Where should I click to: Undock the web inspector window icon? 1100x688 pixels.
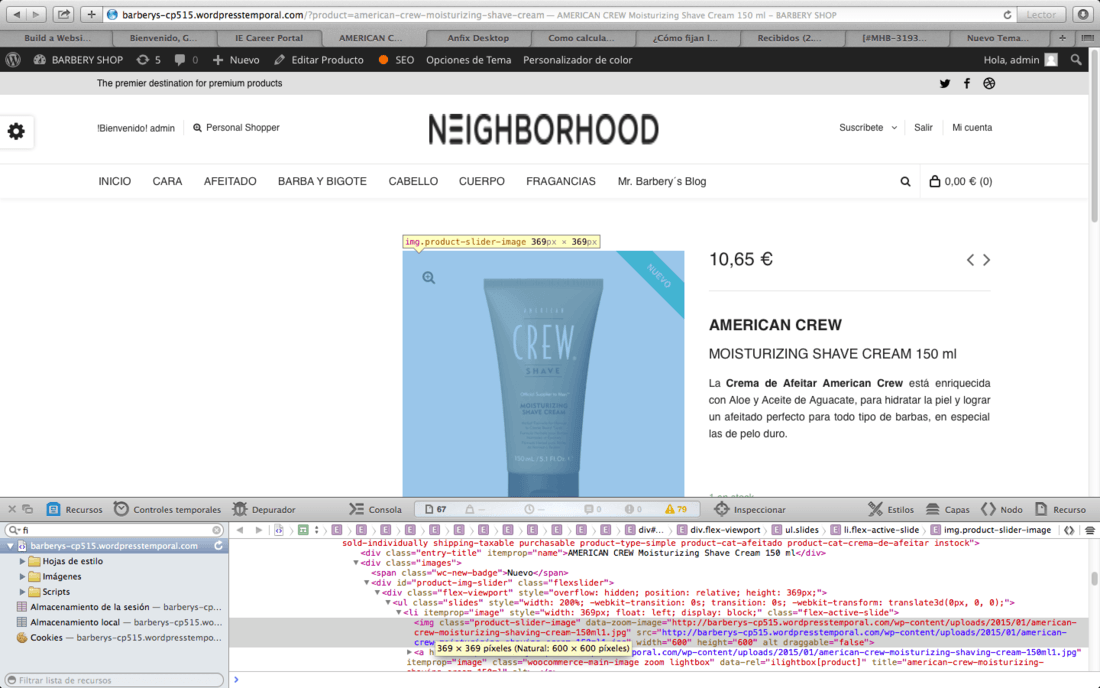pyautogui.click(x=28, y=509)
